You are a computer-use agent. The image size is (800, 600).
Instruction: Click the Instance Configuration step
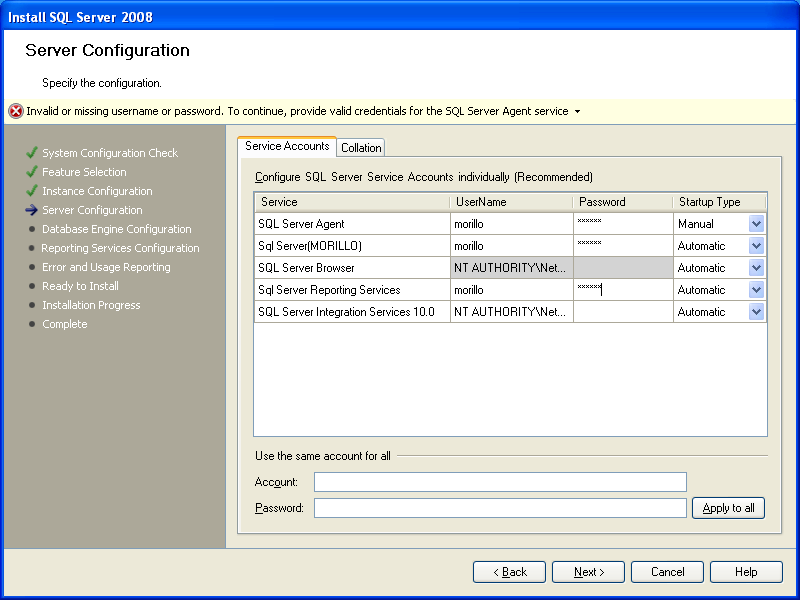97,190
